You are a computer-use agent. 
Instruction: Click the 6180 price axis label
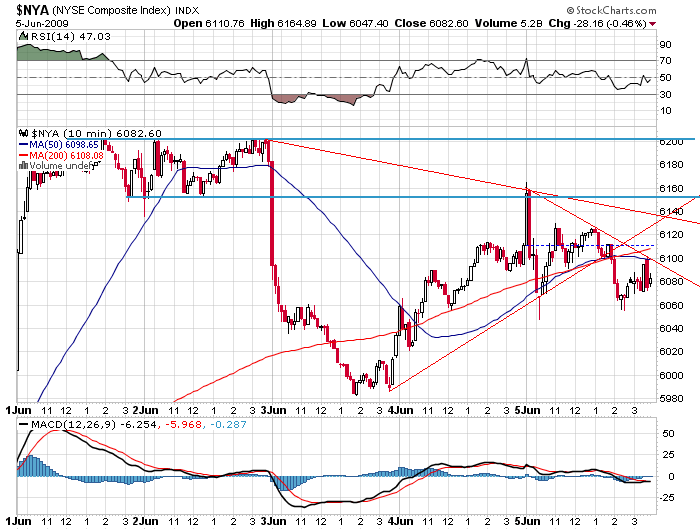tap(671, 164)
